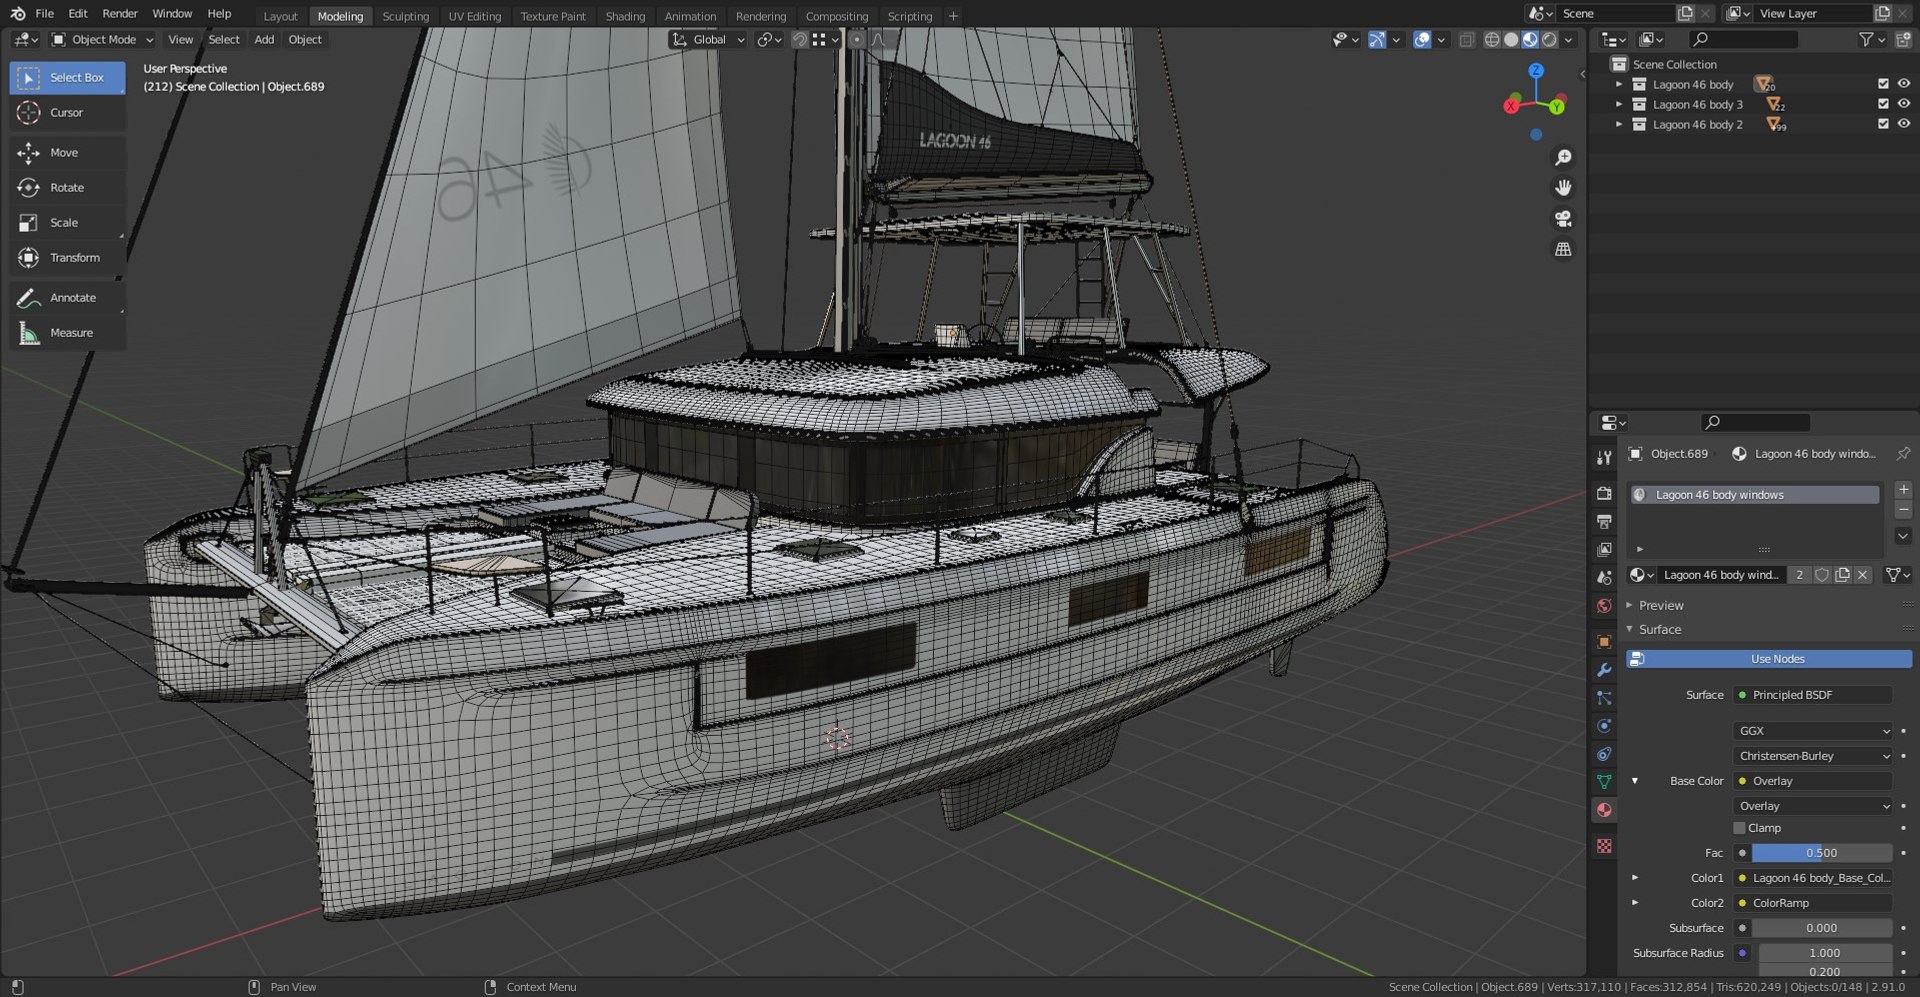The image size is (1920, 997).
Task: Click the pan view hand icon
Action: point(1563,188)
